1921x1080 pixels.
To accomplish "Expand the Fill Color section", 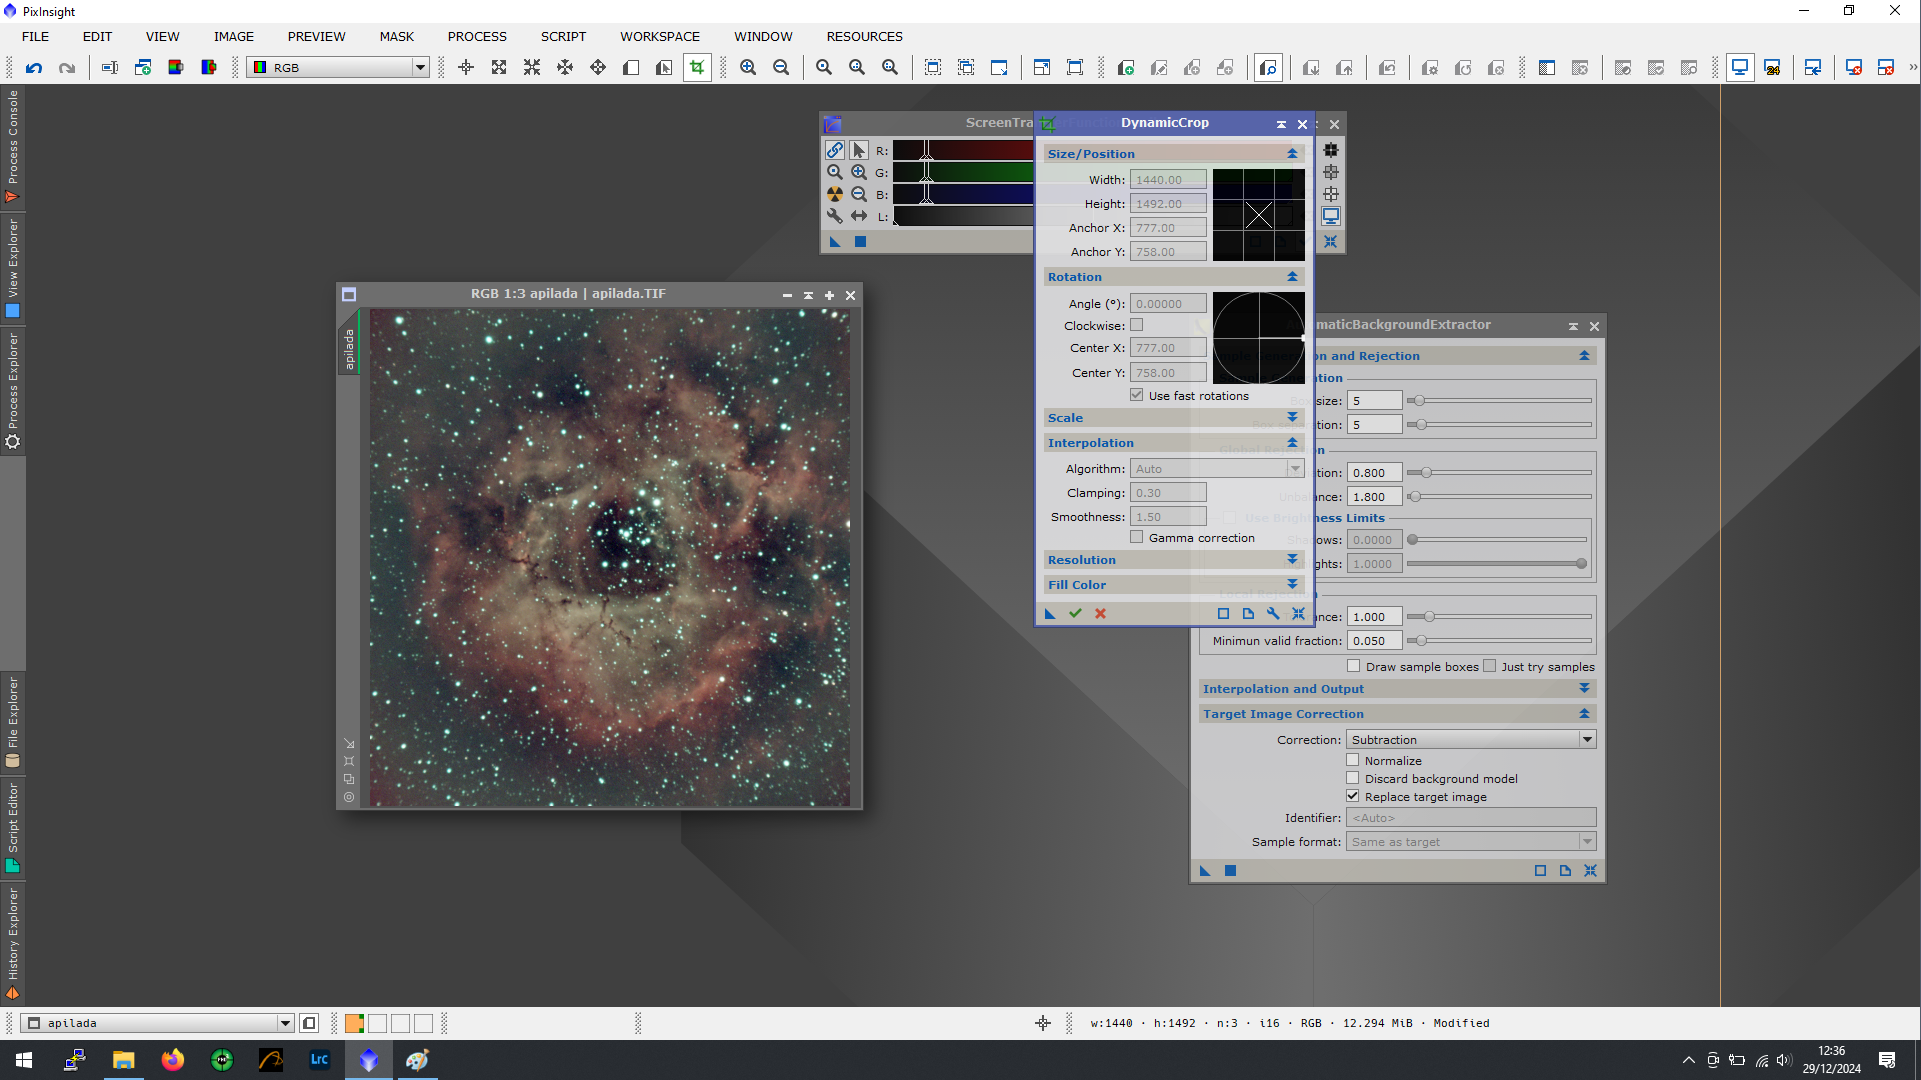I will (x=1292, y=585).
